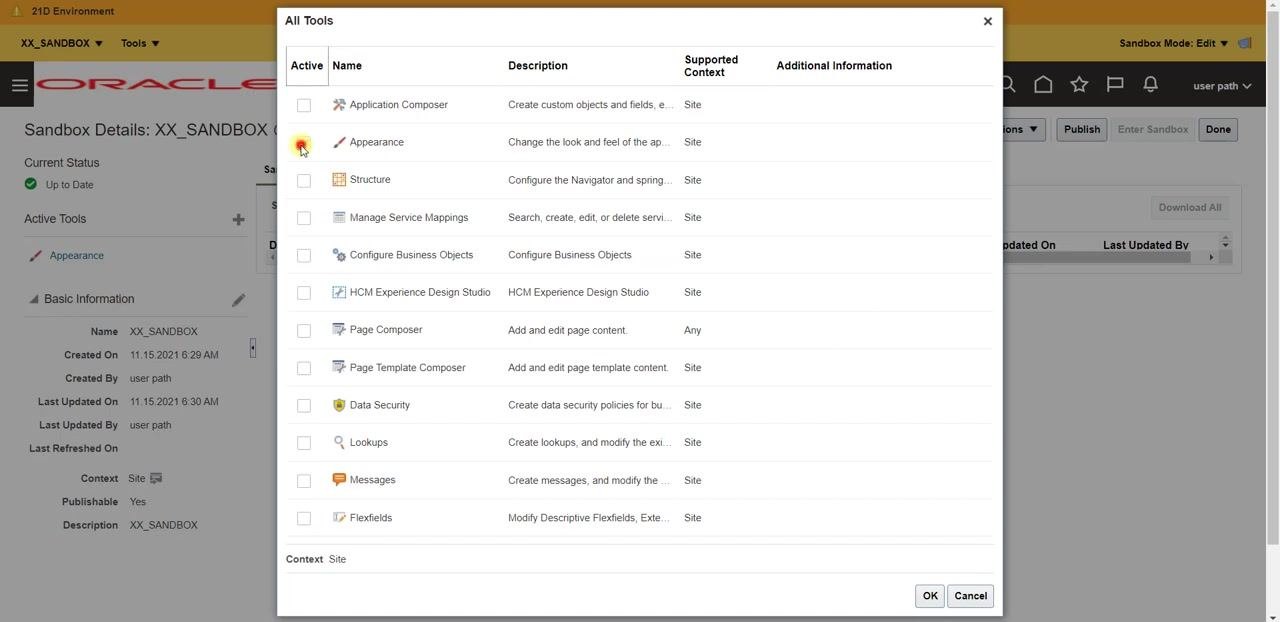1280x622 pixels.
Task: Open the Sandbox Mode: Edit dropdown
Action: pos(1173,43)
